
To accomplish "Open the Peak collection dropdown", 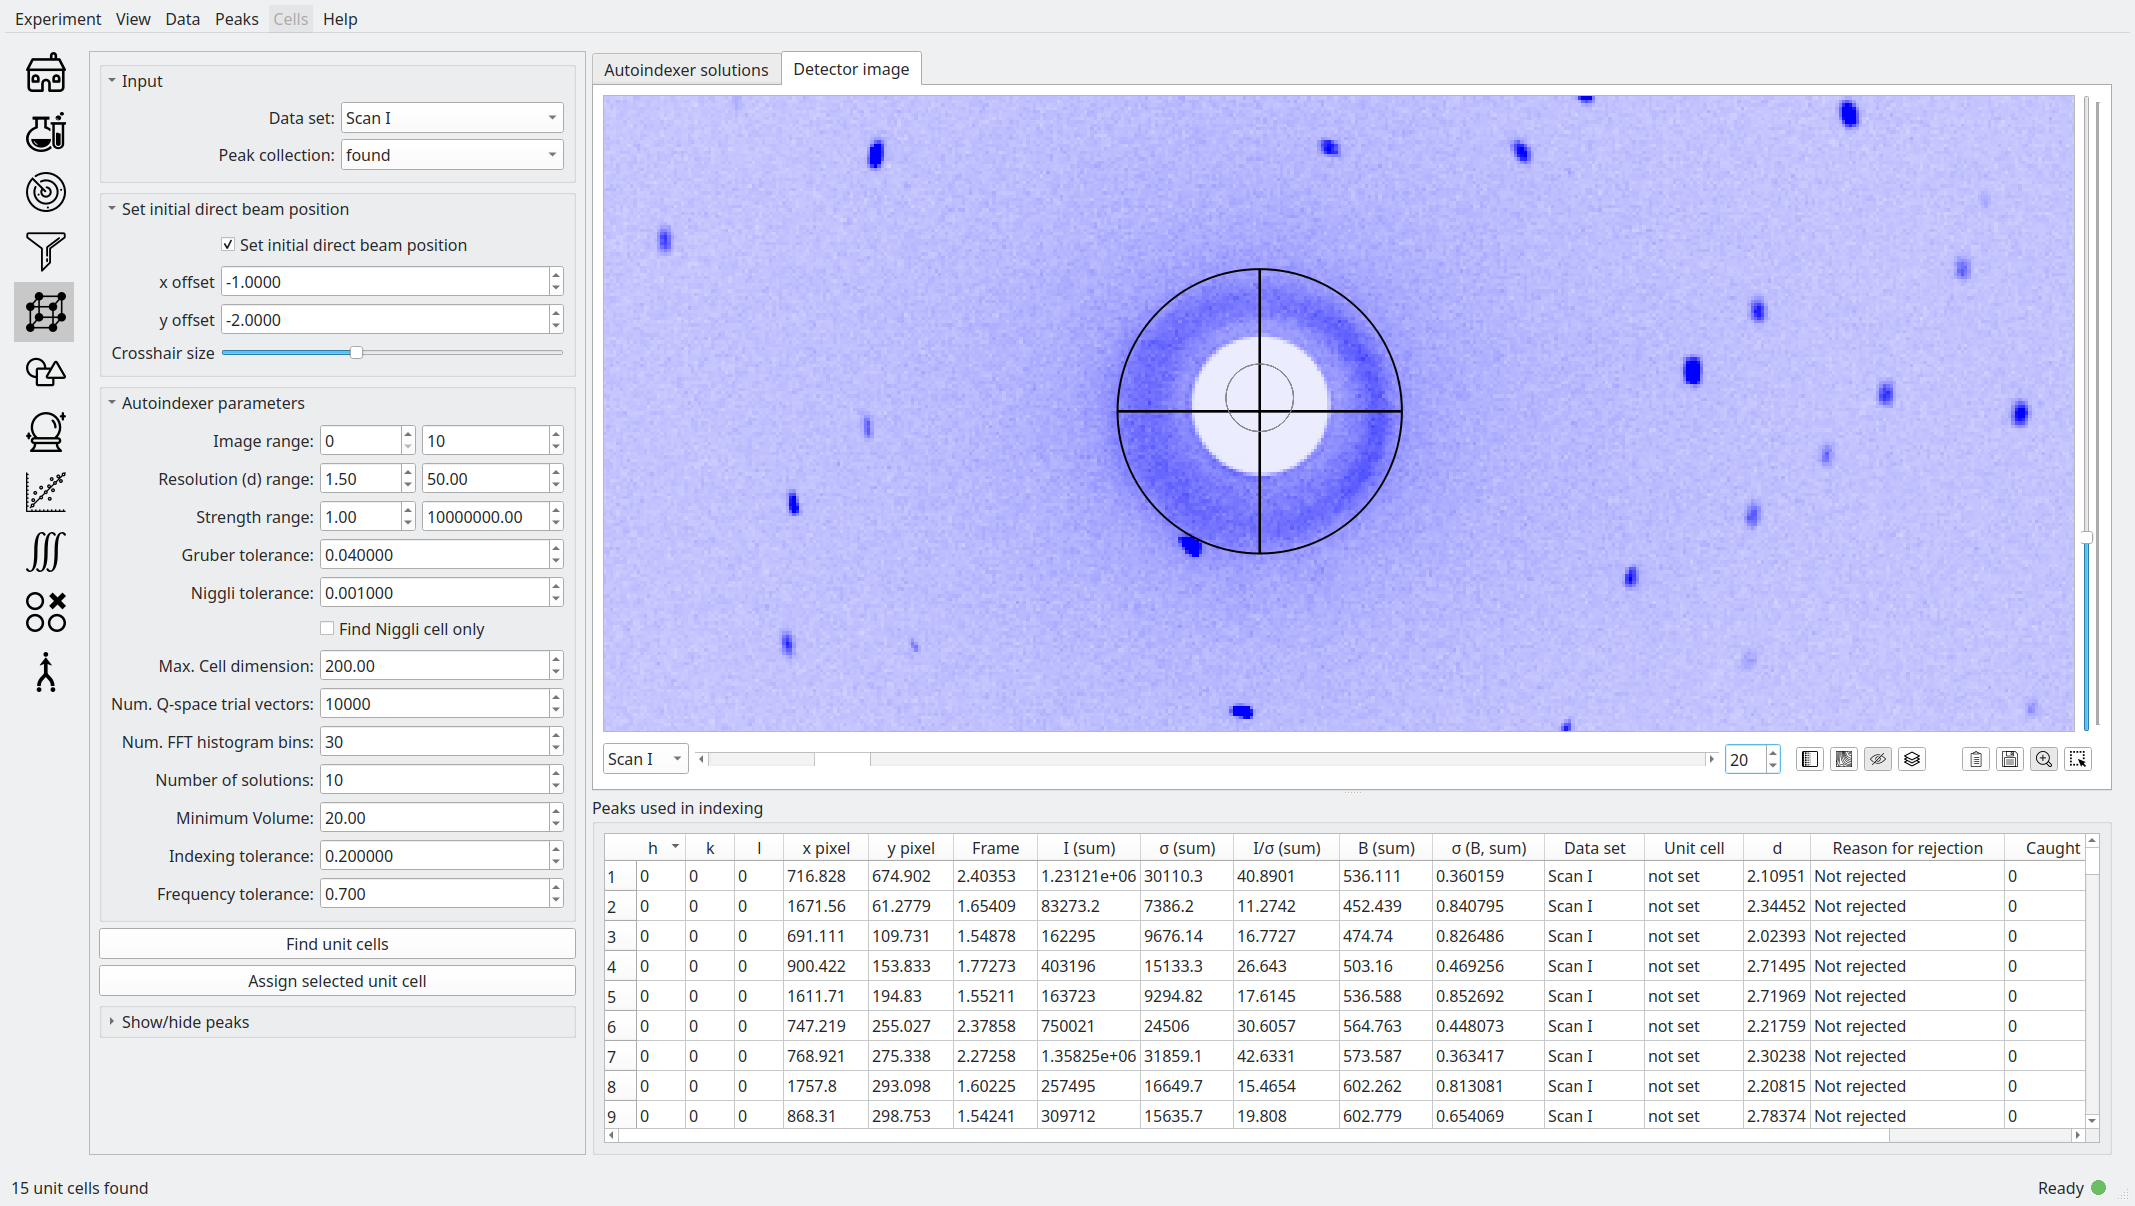I will point(451,155).
